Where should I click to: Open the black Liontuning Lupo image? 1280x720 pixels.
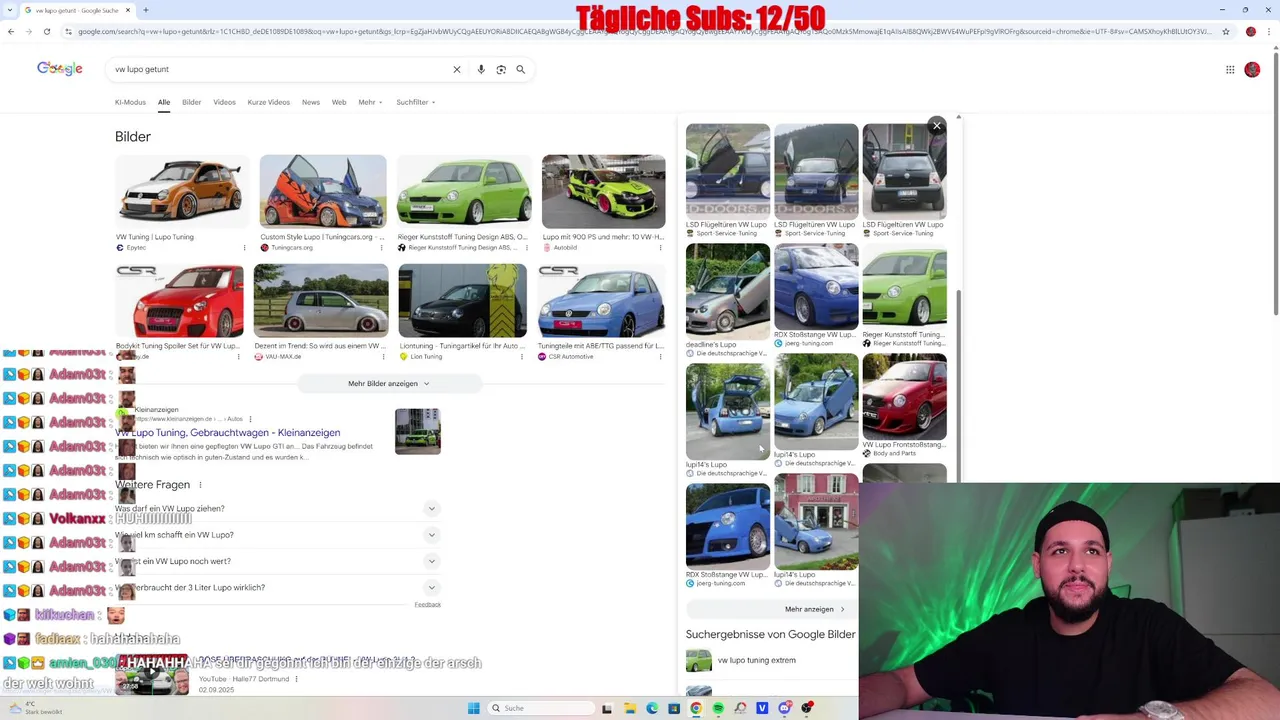pos(462,301)
